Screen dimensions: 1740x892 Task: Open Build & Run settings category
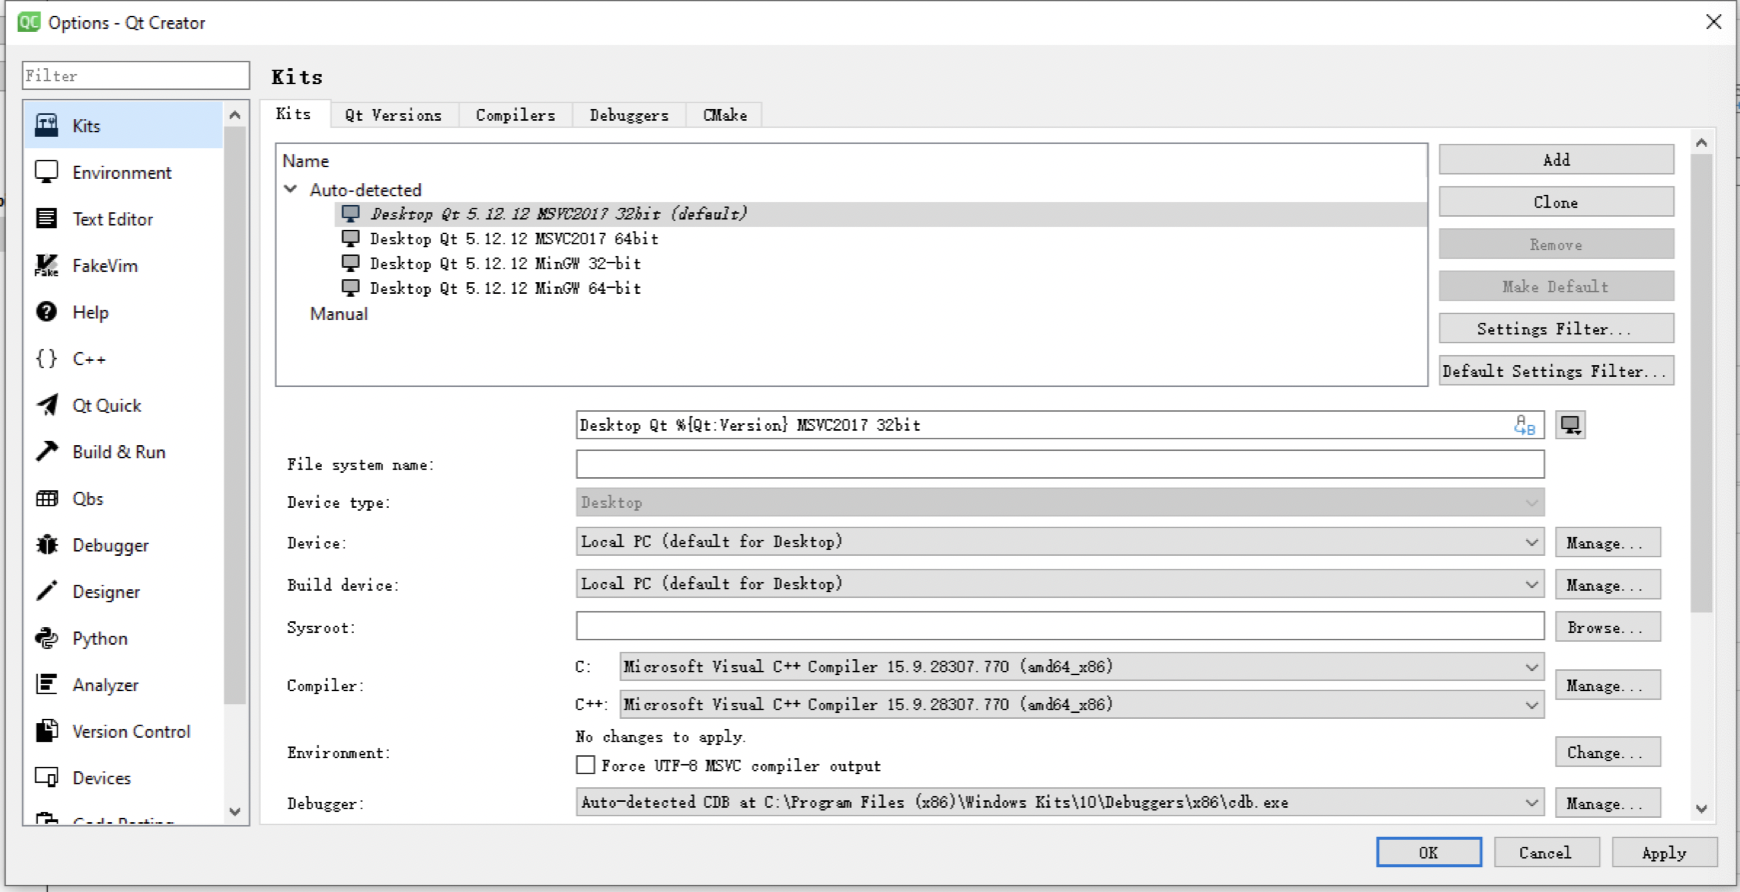(123, 452)
